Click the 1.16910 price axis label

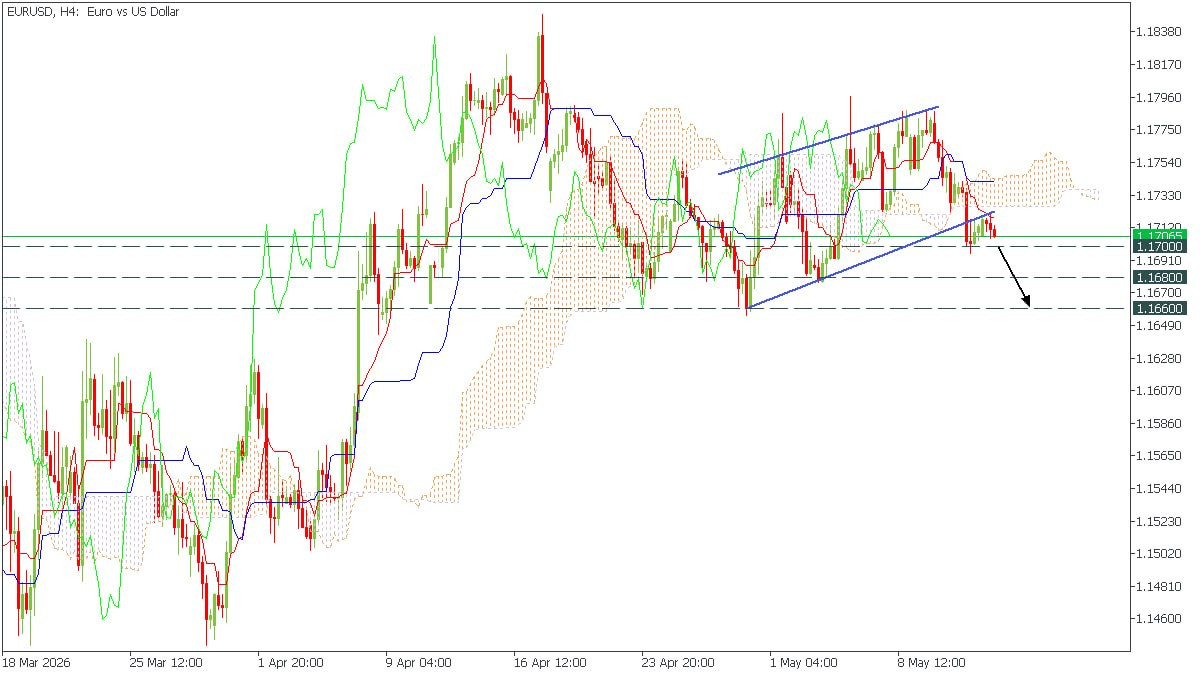pyautogui.click(x=1160, y=260)
